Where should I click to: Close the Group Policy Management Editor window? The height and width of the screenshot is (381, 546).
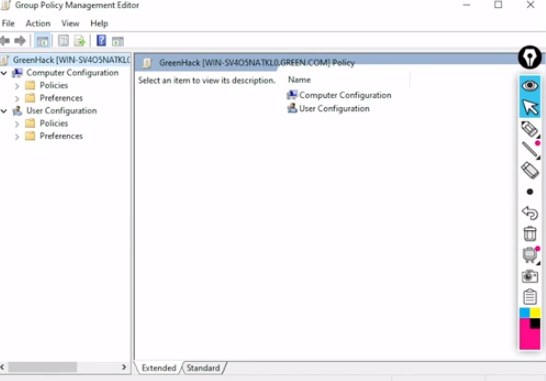(530, 5)
